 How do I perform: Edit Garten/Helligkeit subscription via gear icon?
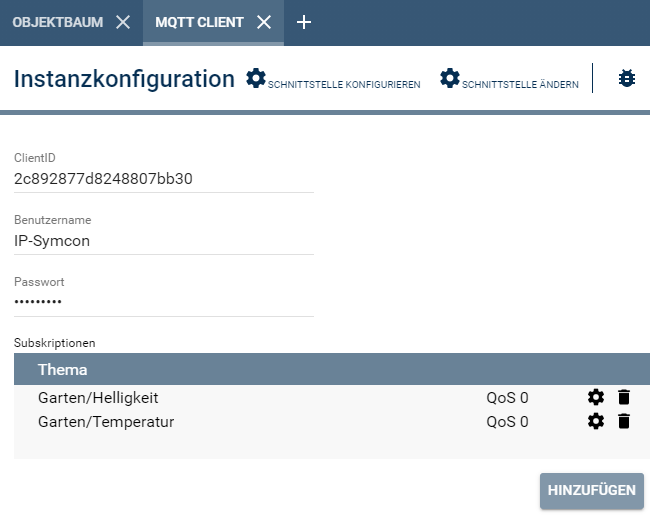click(x=596, y=398)
